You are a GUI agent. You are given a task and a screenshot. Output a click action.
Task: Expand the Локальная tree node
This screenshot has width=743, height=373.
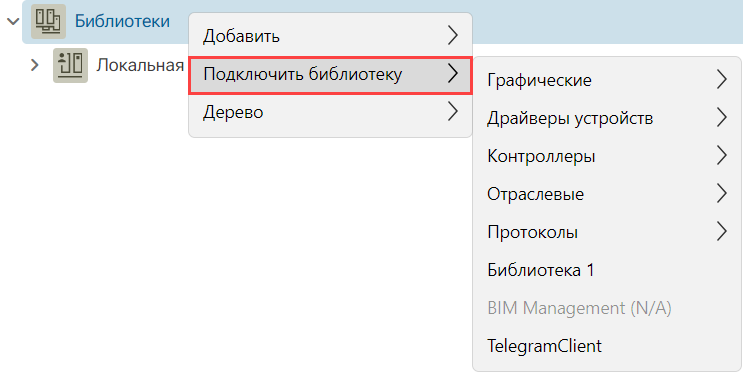pyautogui.click(x=35, y=65)
